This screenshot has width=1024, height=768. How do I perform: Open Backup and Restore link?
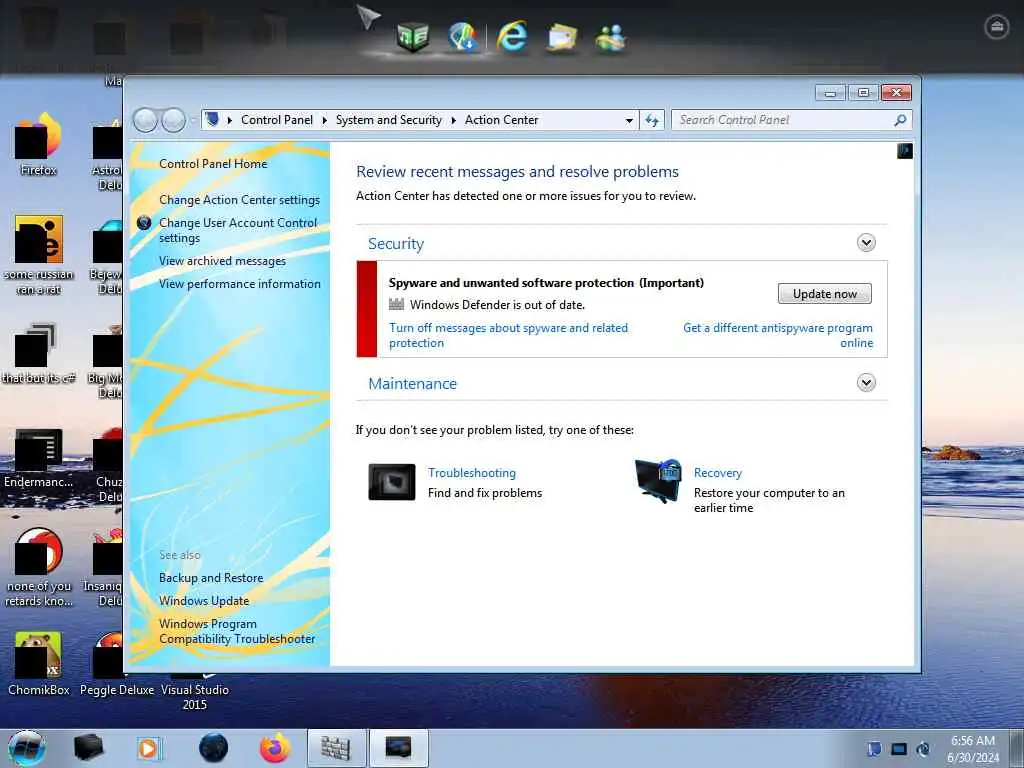click(211, 578)
